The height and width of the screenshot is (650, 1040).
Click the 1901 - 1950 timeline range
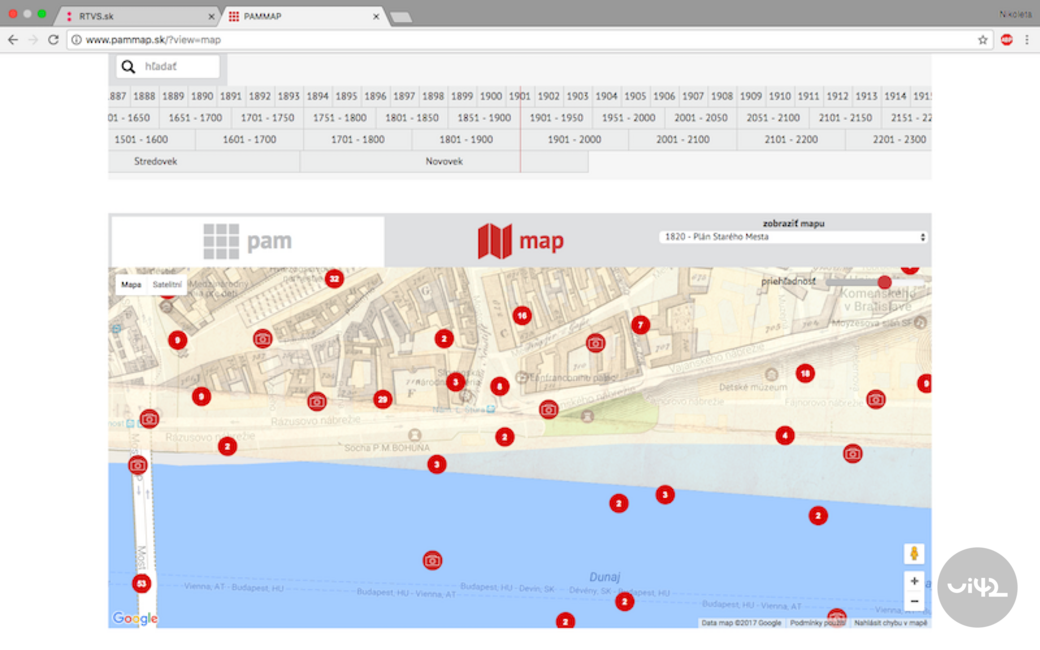click(556, 118)
